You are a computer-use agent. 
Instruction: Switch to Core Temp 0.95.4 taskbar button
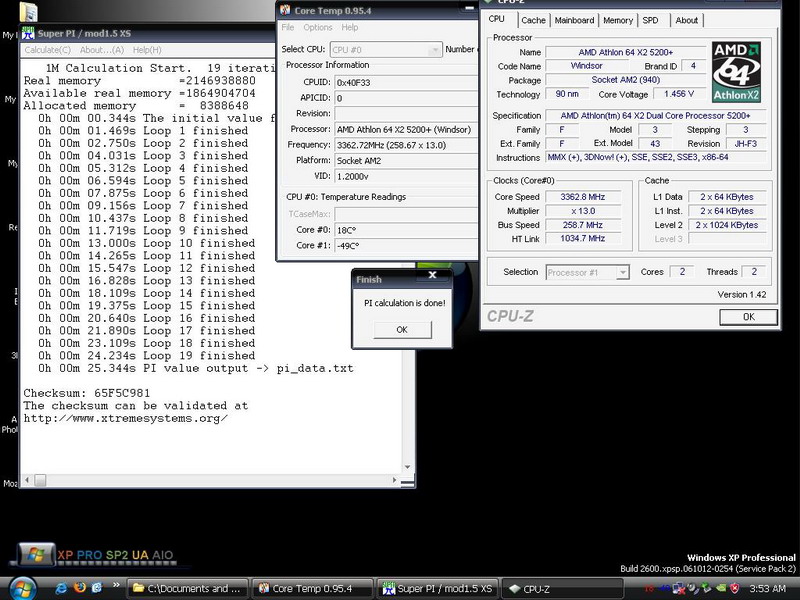click(x=312, y=588)
